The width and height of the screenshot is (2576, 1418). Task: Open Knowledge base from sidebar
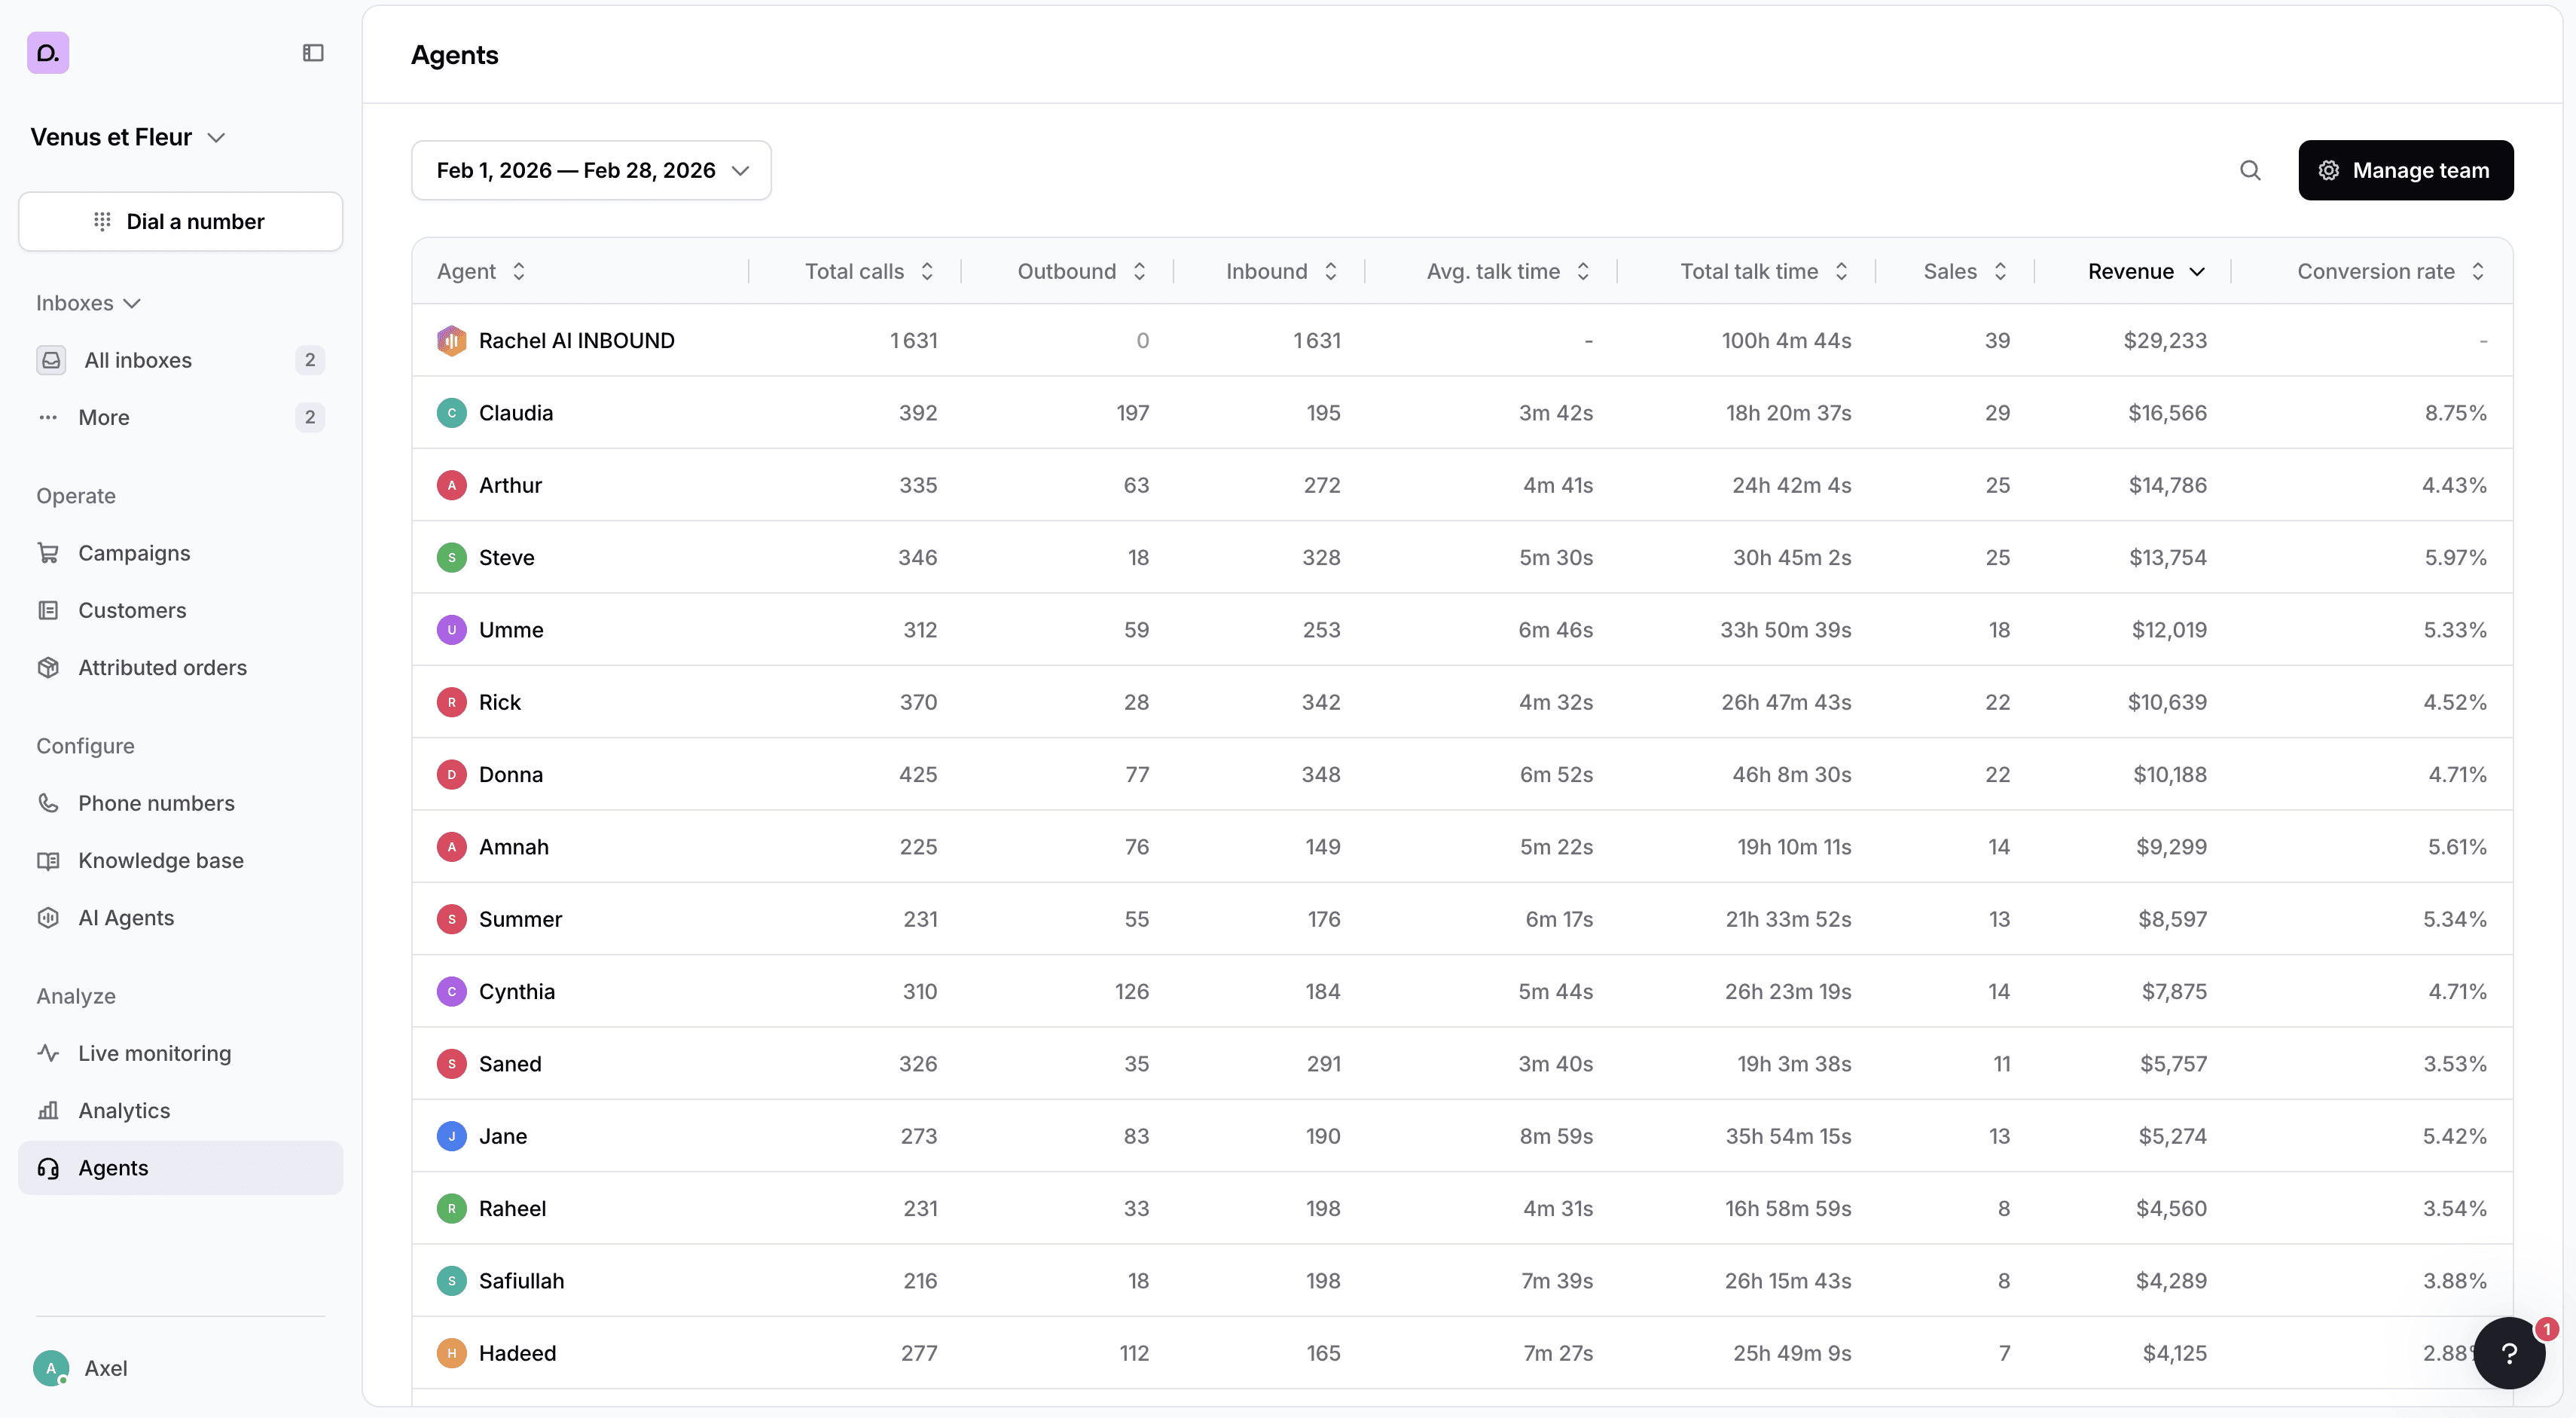[160, 860]
